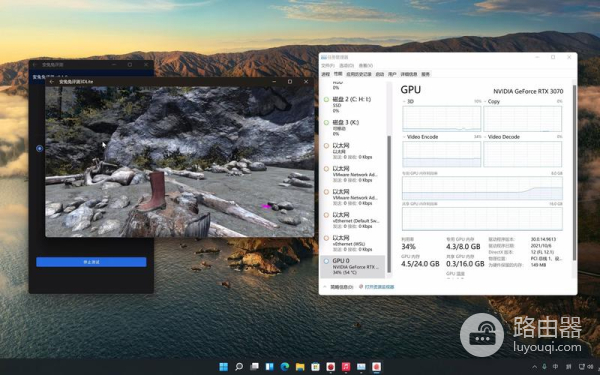Click the 8.0 GB GPU memory graph
Image resolution: width=600 pixels, height=375 pixels.
pos(482,188)
